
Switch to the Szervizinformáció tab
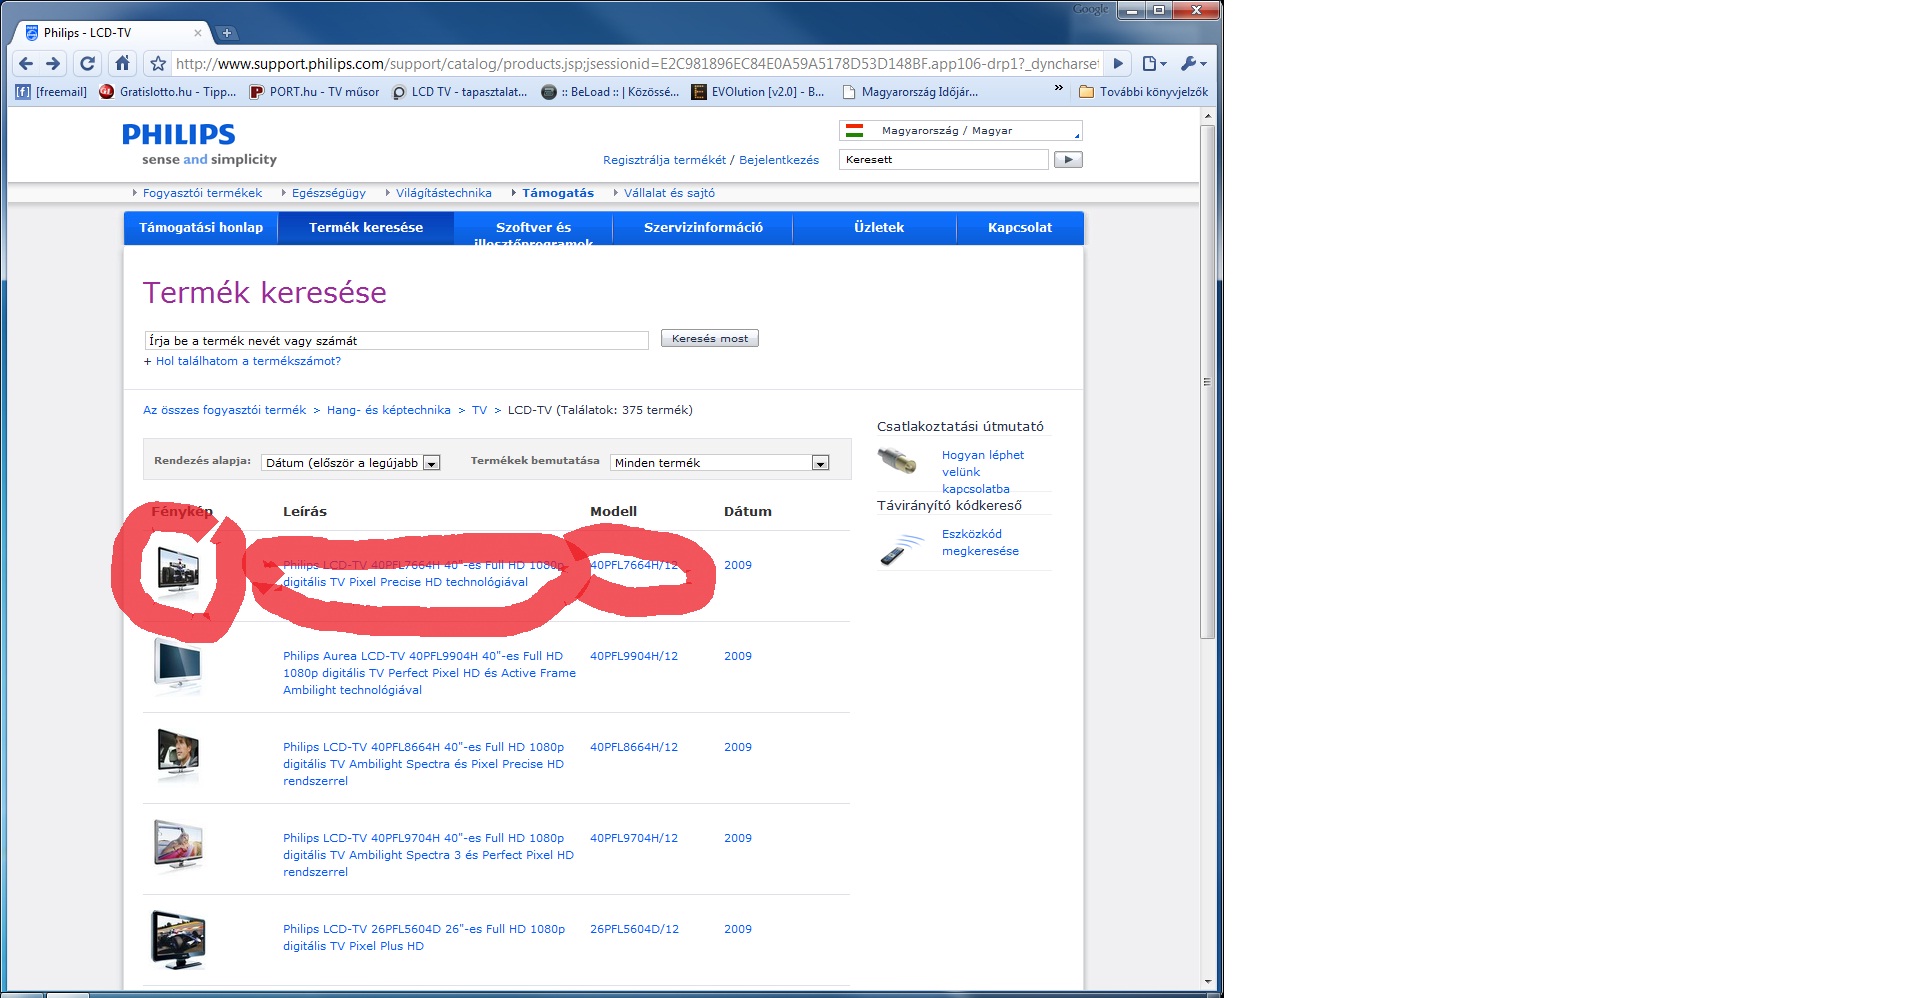703,228
